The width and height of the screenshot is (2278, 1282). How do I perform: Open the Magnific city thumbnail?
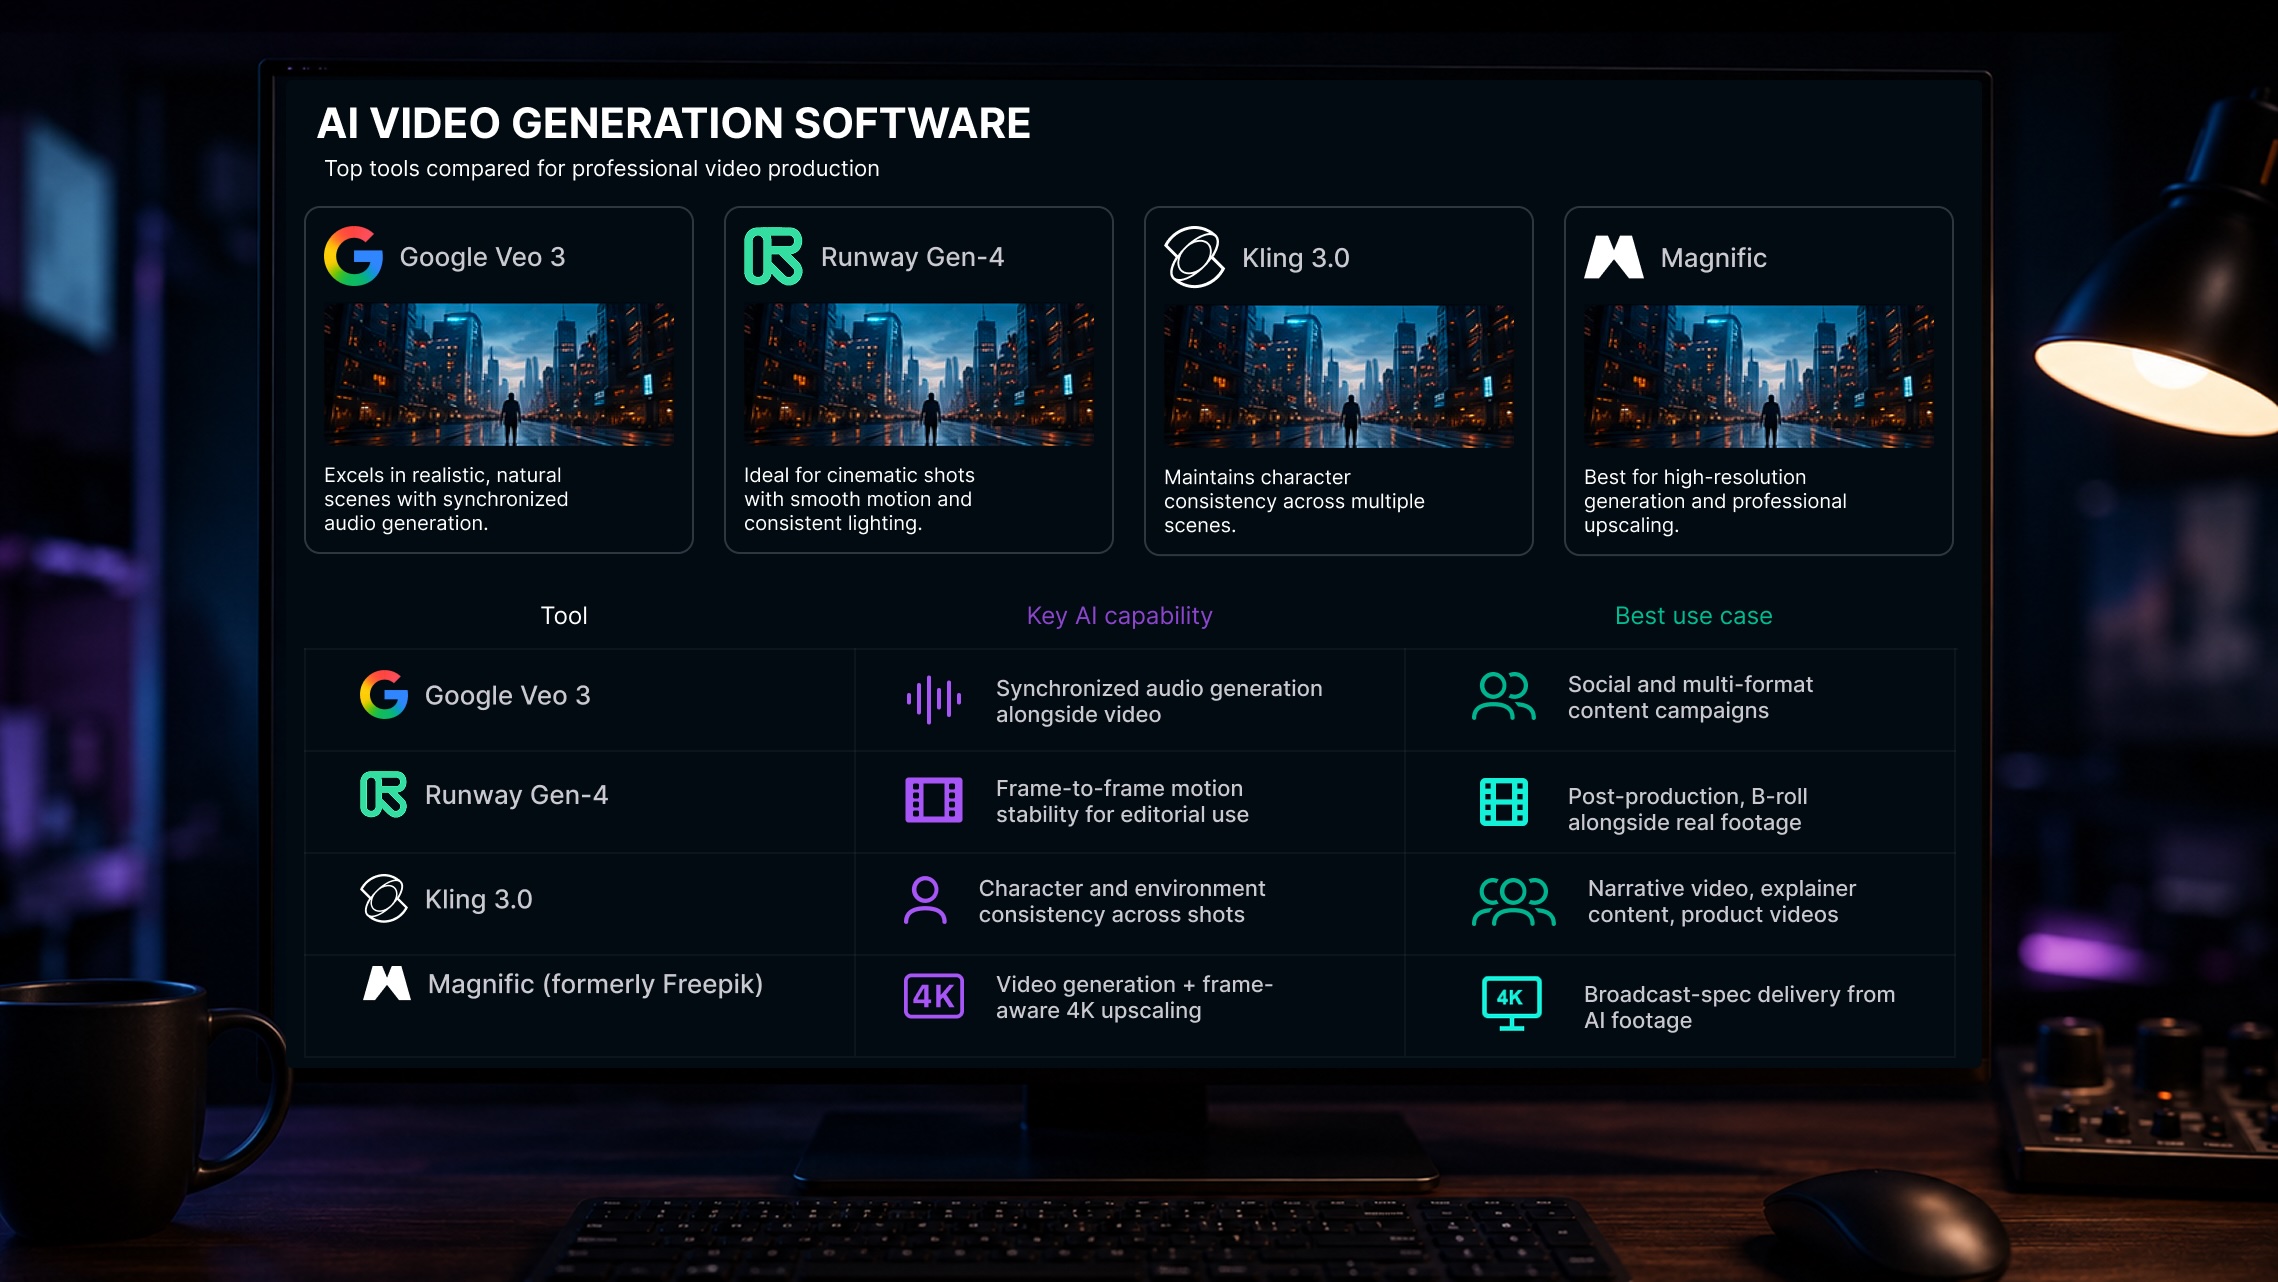click(1759, 377)
